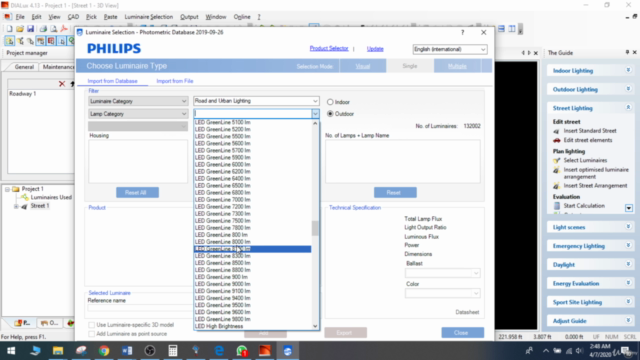Open Calculator from the taskbar
Viewport: 640px width, 360px height.
(173, 351)
